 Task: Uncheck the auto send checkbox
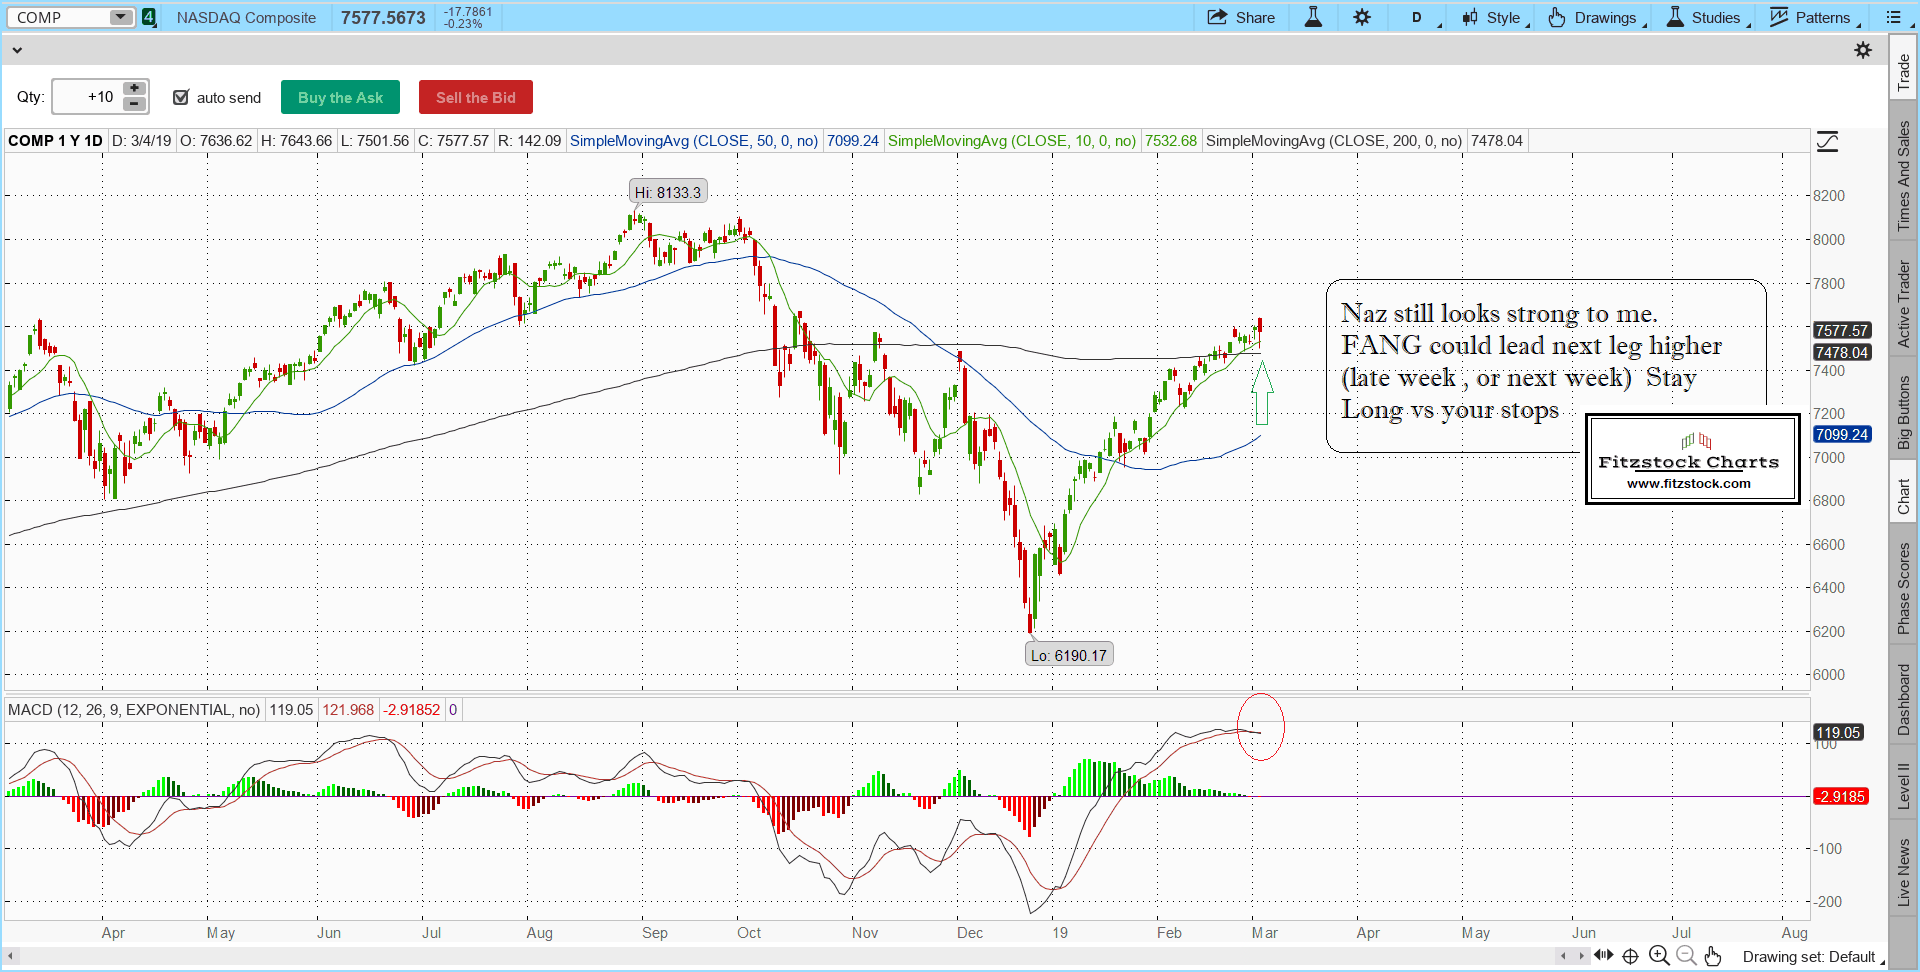[181, 97]
